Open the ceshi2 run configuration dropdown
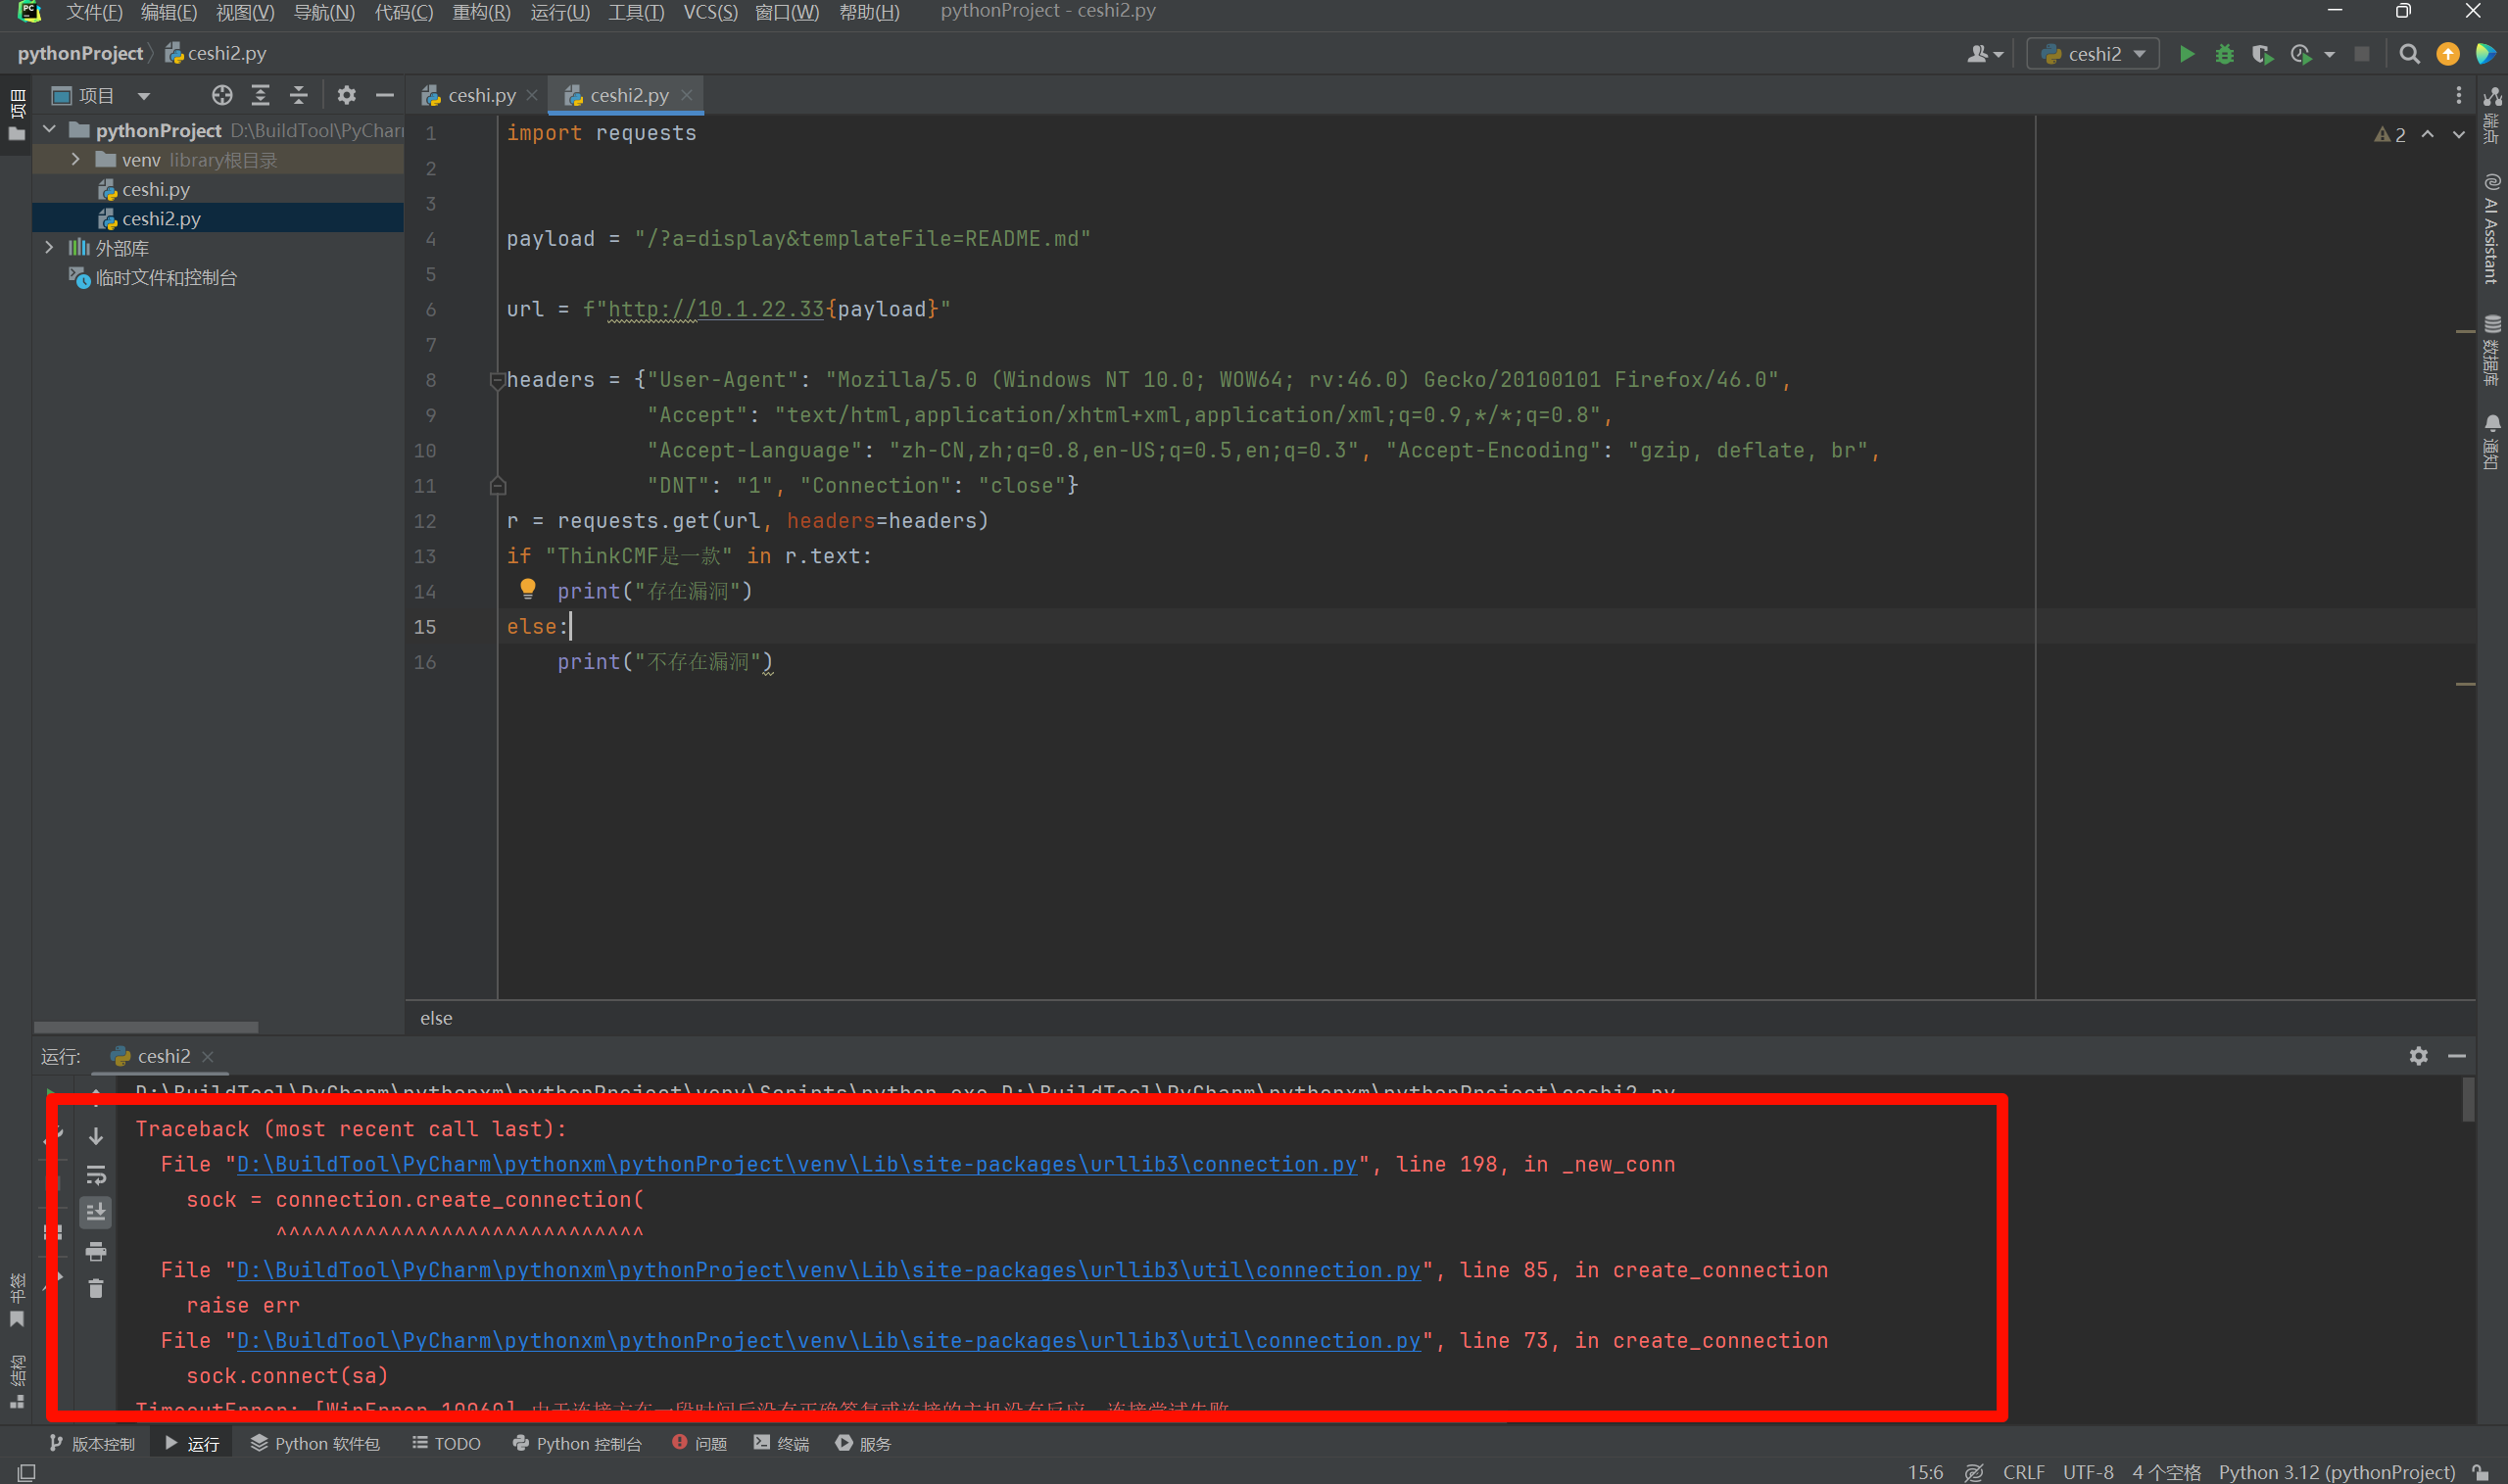This screenshot has width=2508, height=1484. 2093,54
